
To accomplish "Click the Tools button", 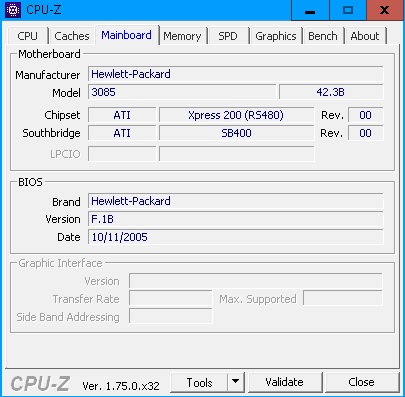I will click(199, 382).
